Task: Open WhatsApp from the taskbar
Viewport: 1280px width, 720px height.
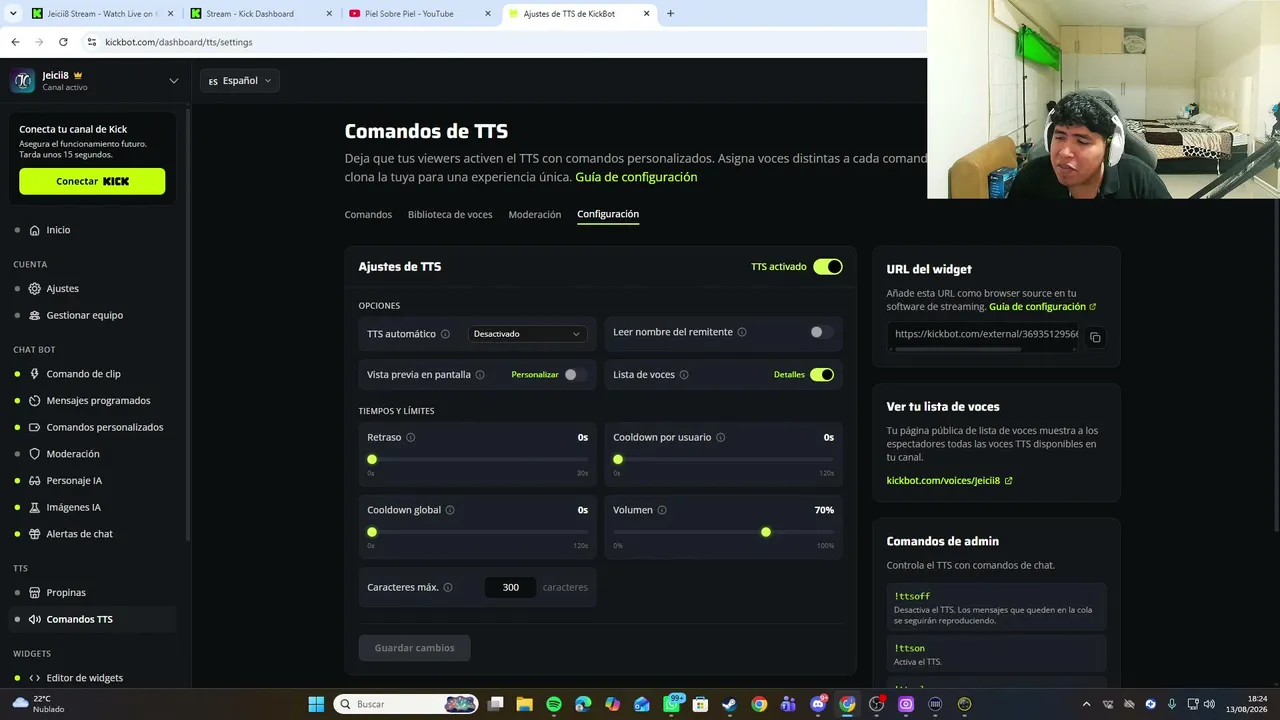Action: coord(672,704)
